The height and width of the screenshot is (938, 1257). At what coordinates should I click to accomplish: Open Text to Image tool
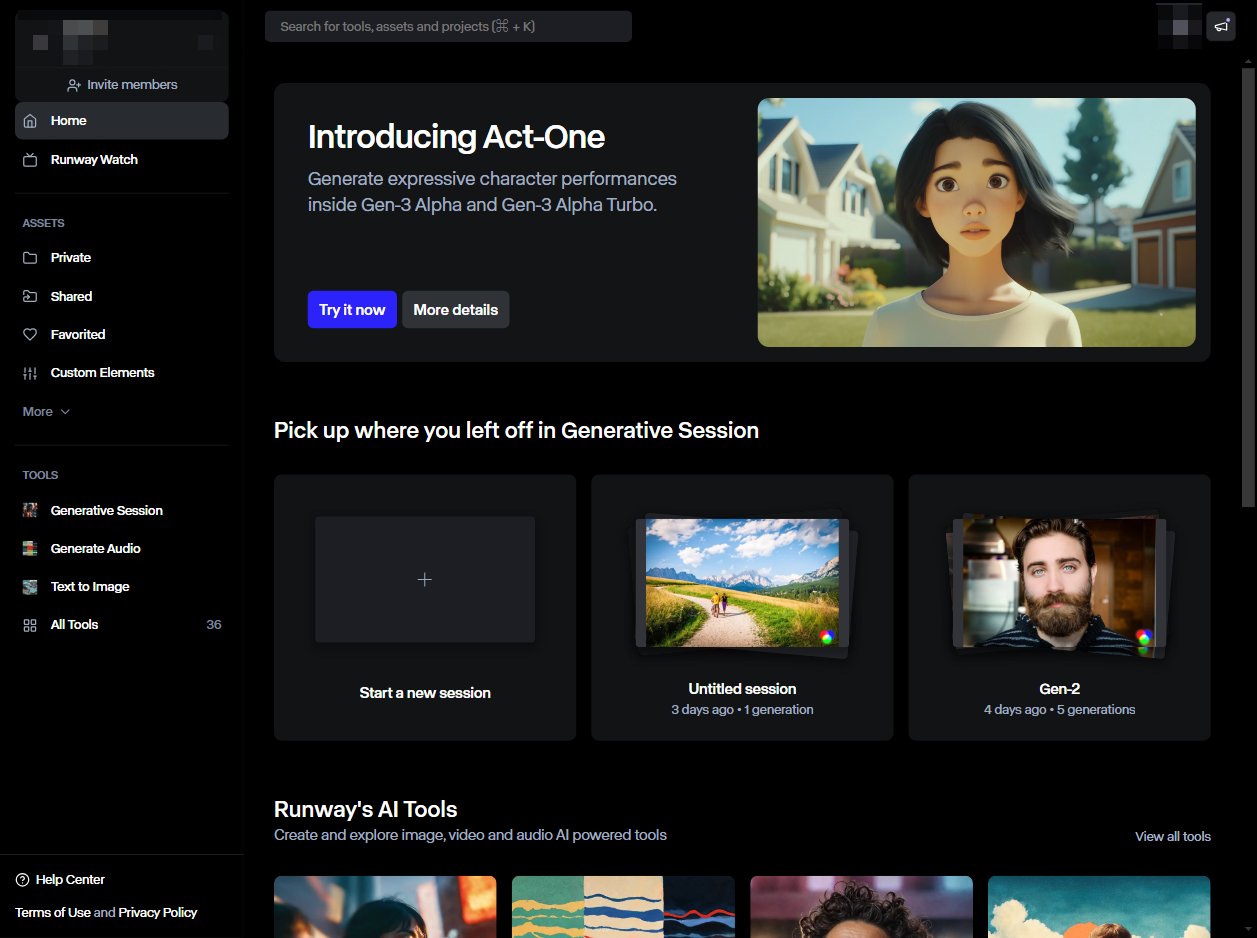pos(122,587)
